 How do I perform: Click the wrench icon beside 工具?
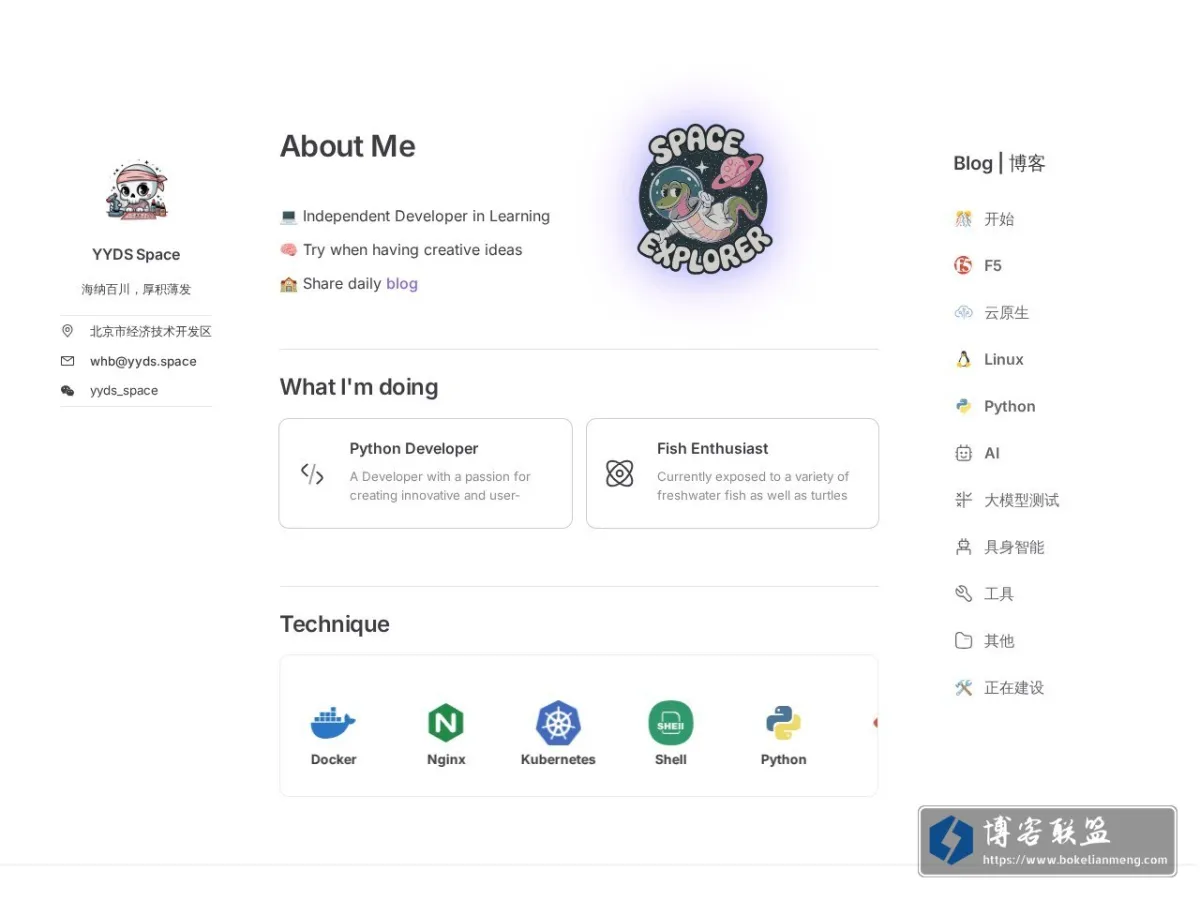point(963,594)
